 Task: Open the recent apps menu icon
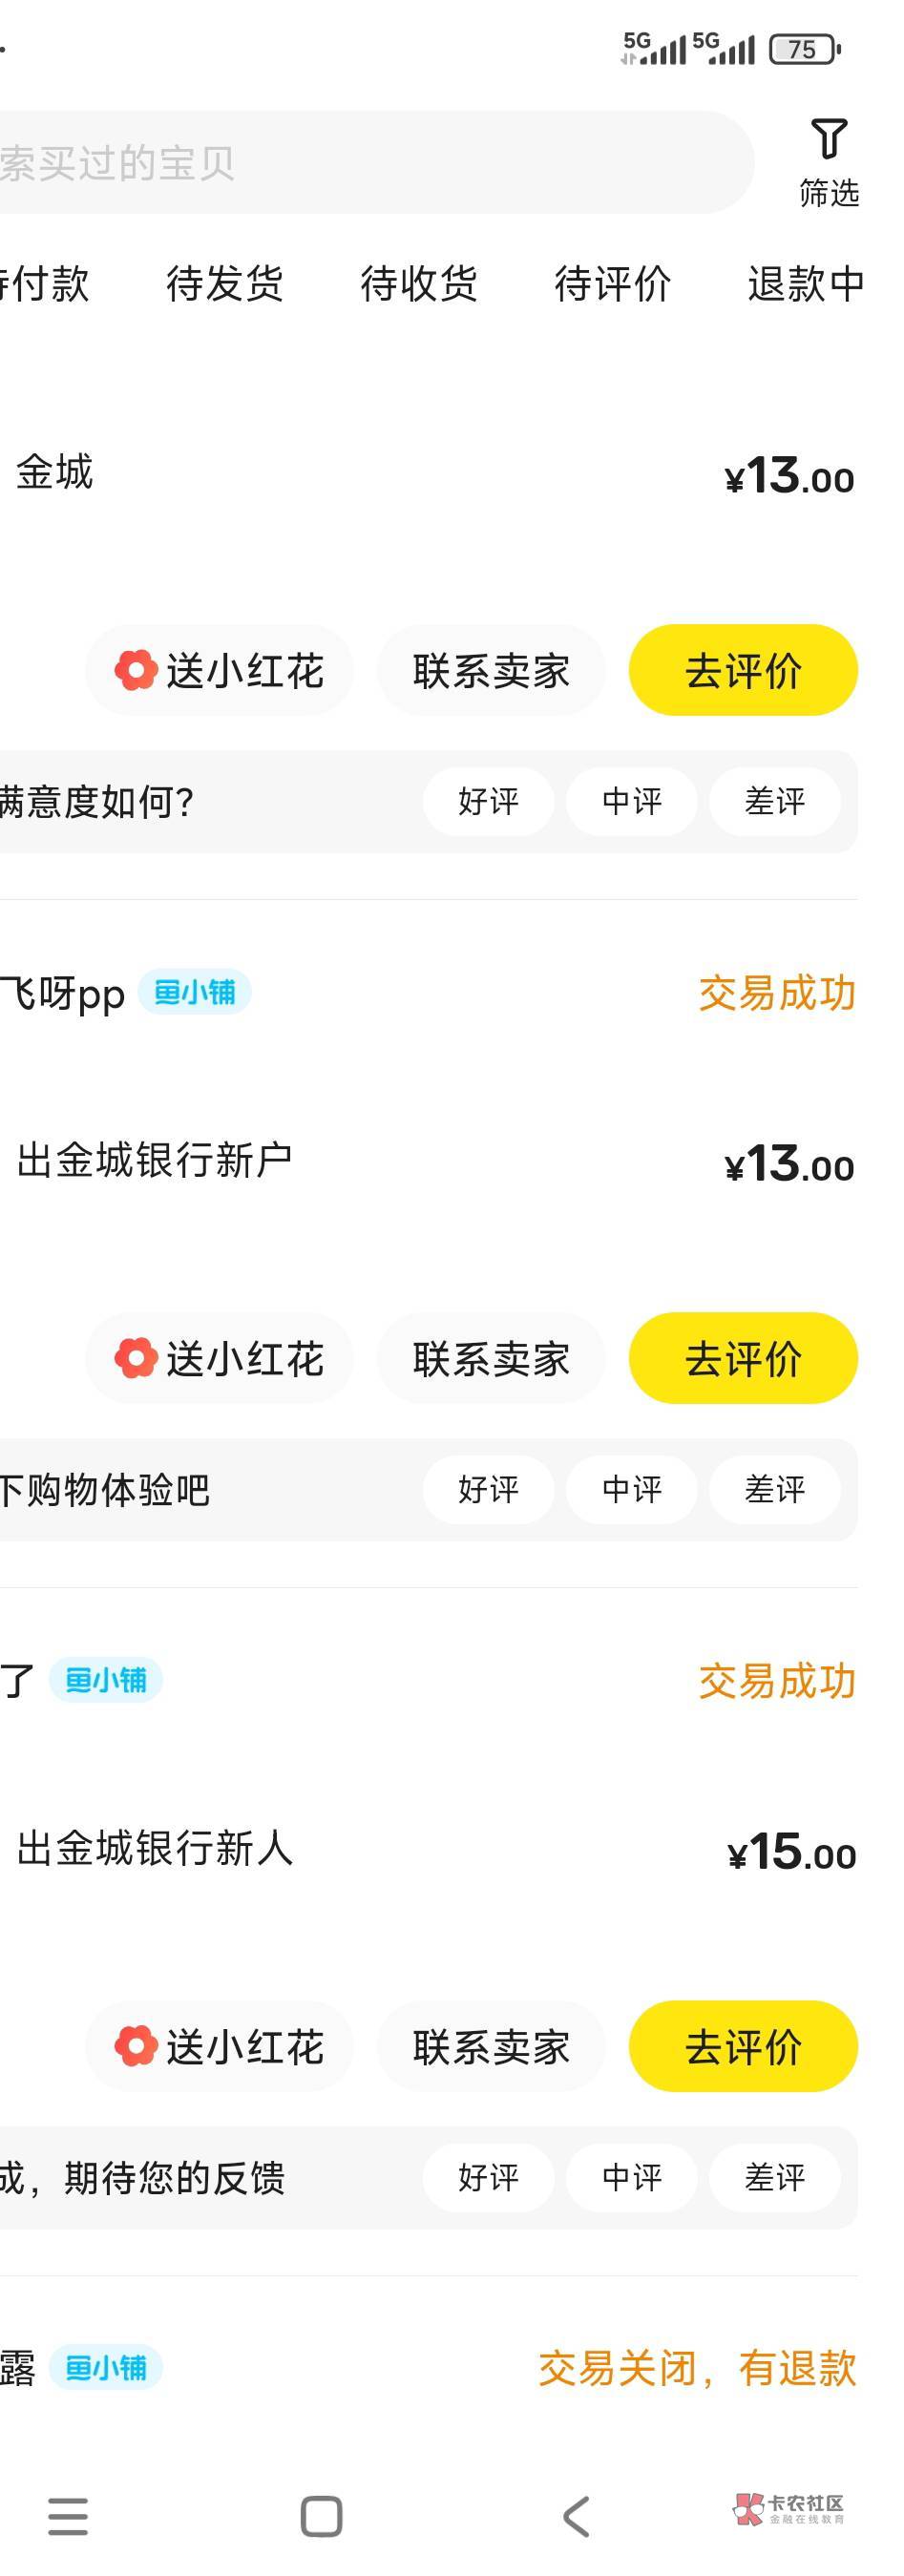[68, 2516]
